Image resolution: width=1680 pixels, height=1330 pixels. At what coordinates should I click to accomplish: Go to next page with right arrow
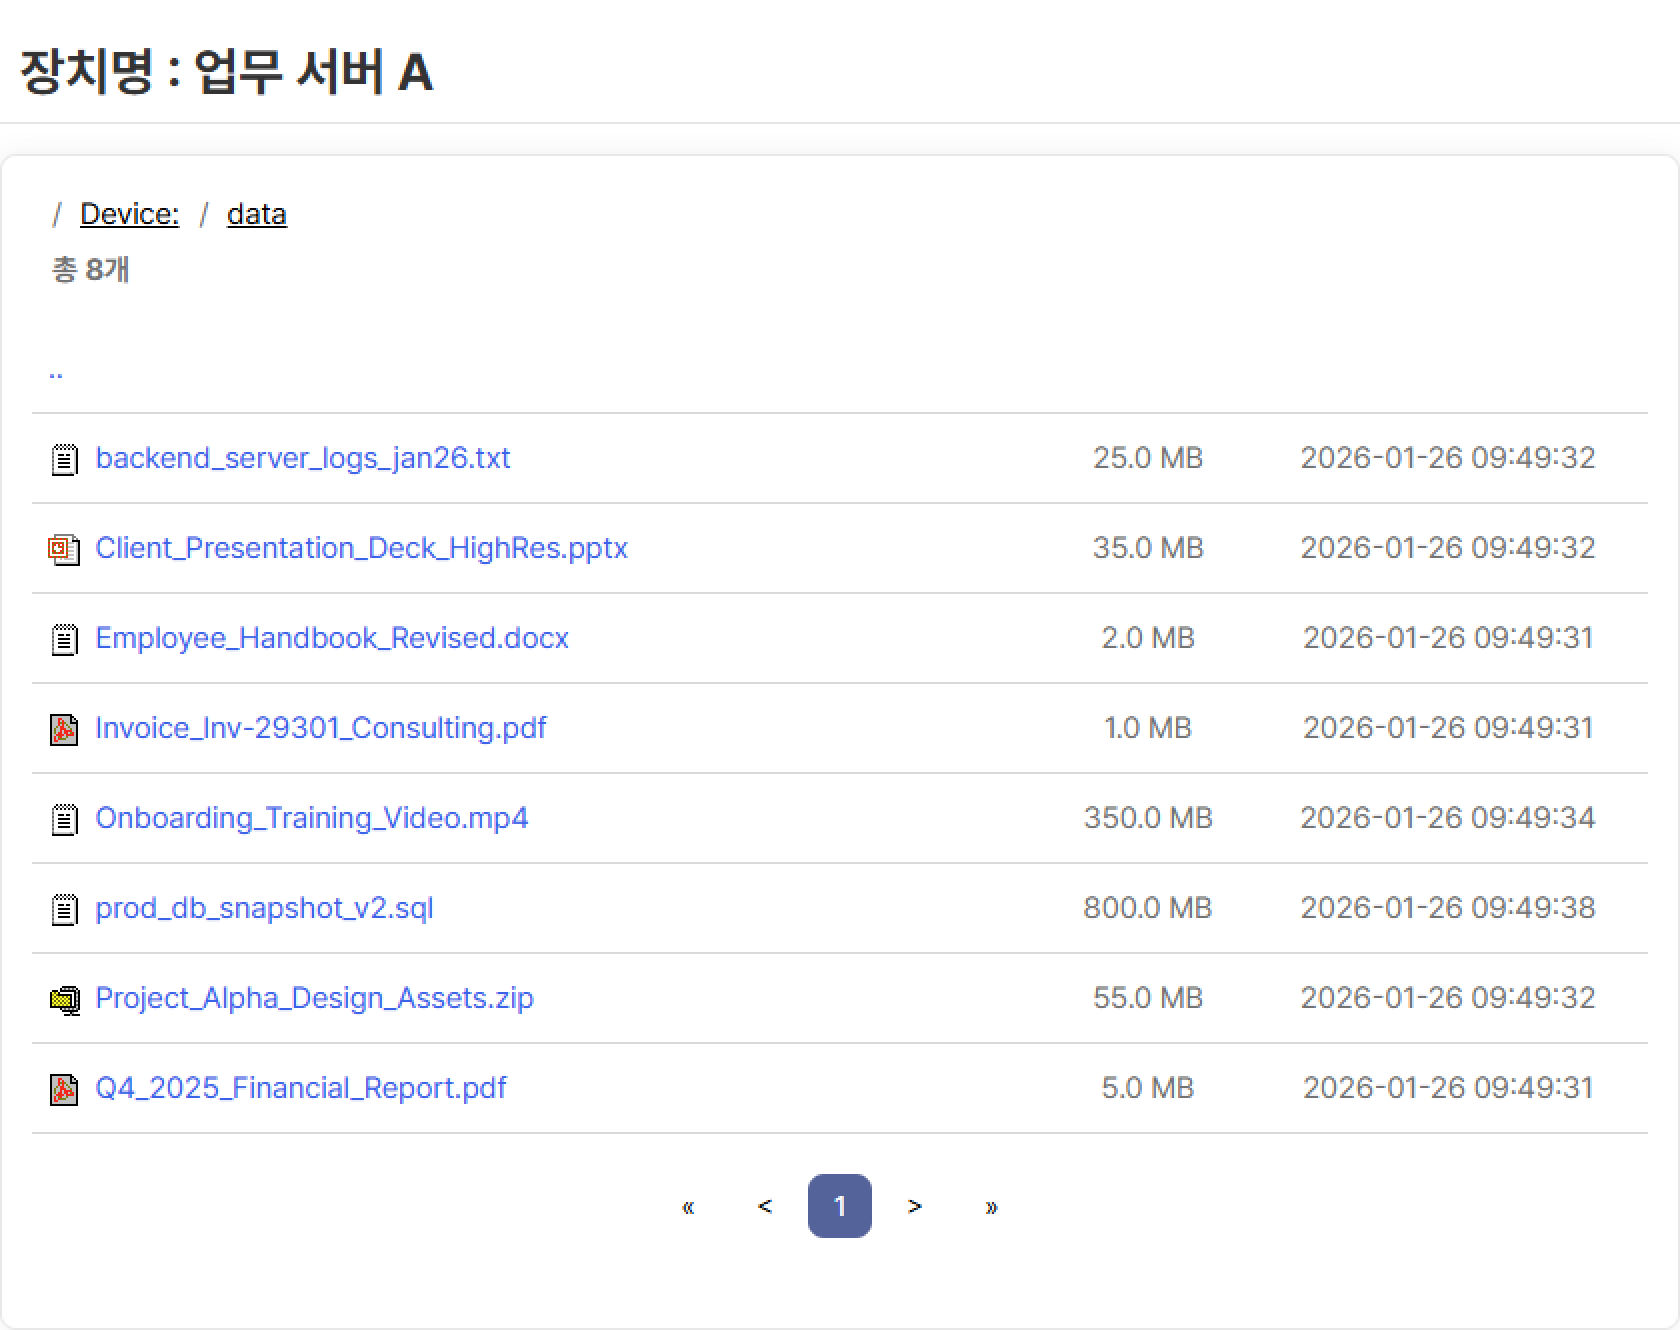[914, 1206]
